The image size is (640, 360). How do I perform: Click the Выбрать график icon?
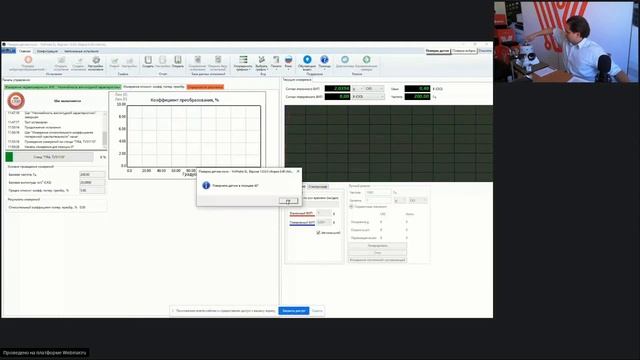pyautogui.click(x=262, y=60)
